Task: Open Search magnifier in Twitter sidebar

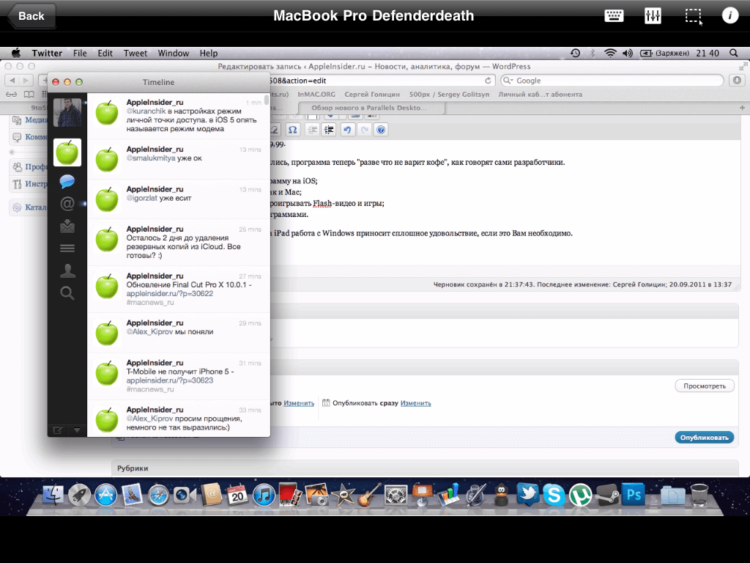Action: pos(67,293)
